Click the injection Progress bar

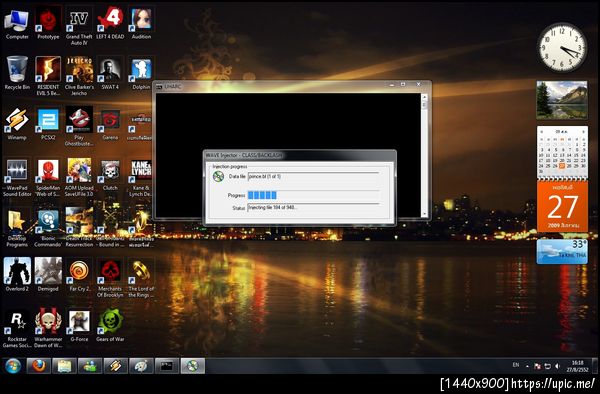[x=313, y=195]
